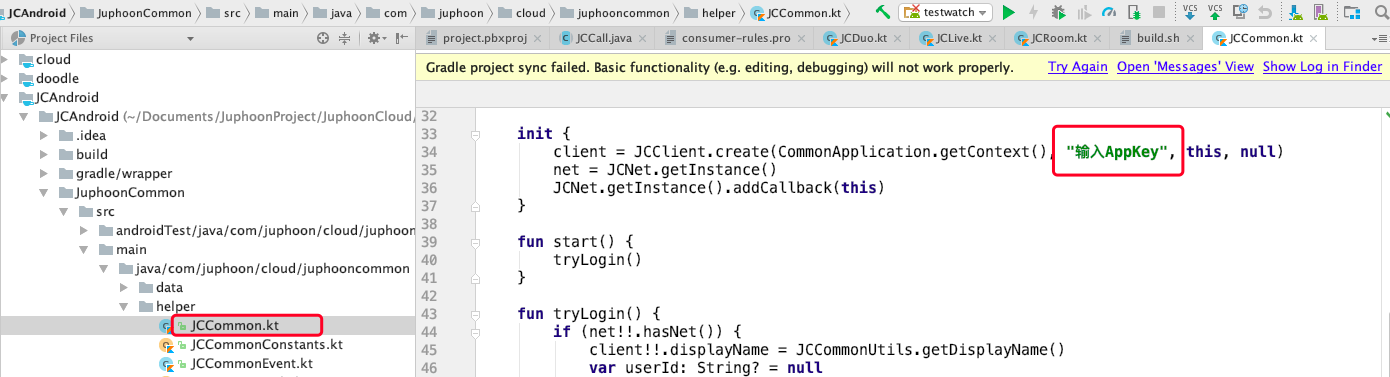
Task: Click the Apply Changes lightning icon
Action: coord(1033,12)
